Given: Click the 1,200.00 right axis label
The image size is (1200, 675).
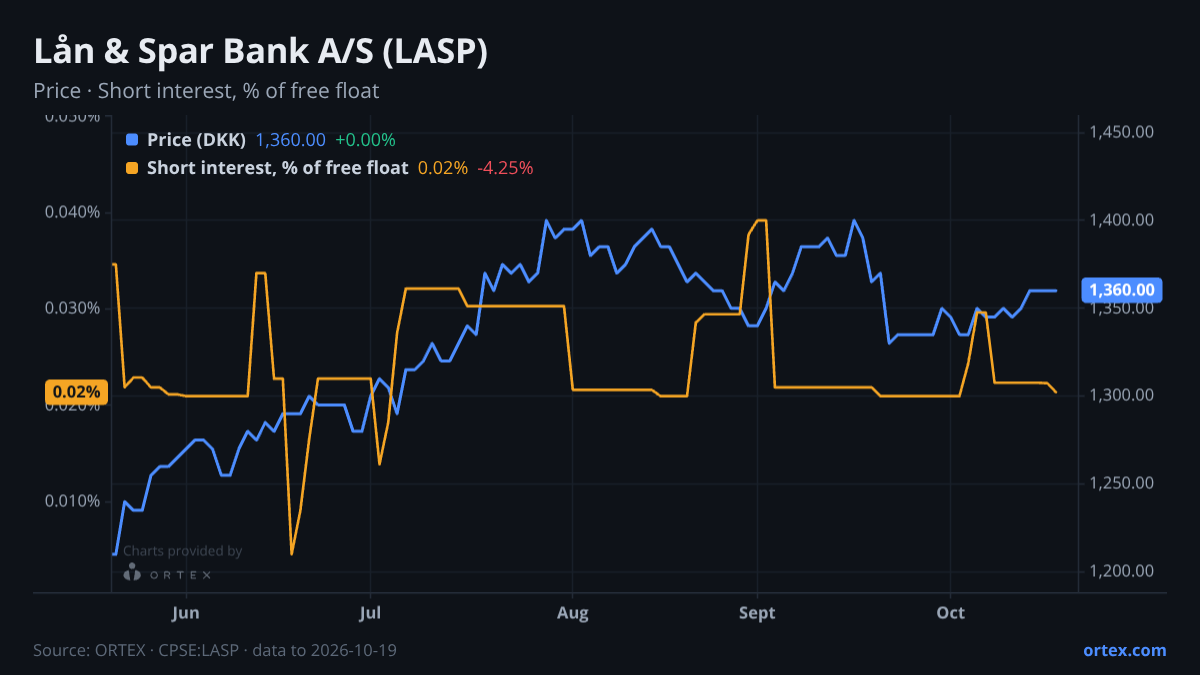Looking at the screenshot, I should 1122,572.
